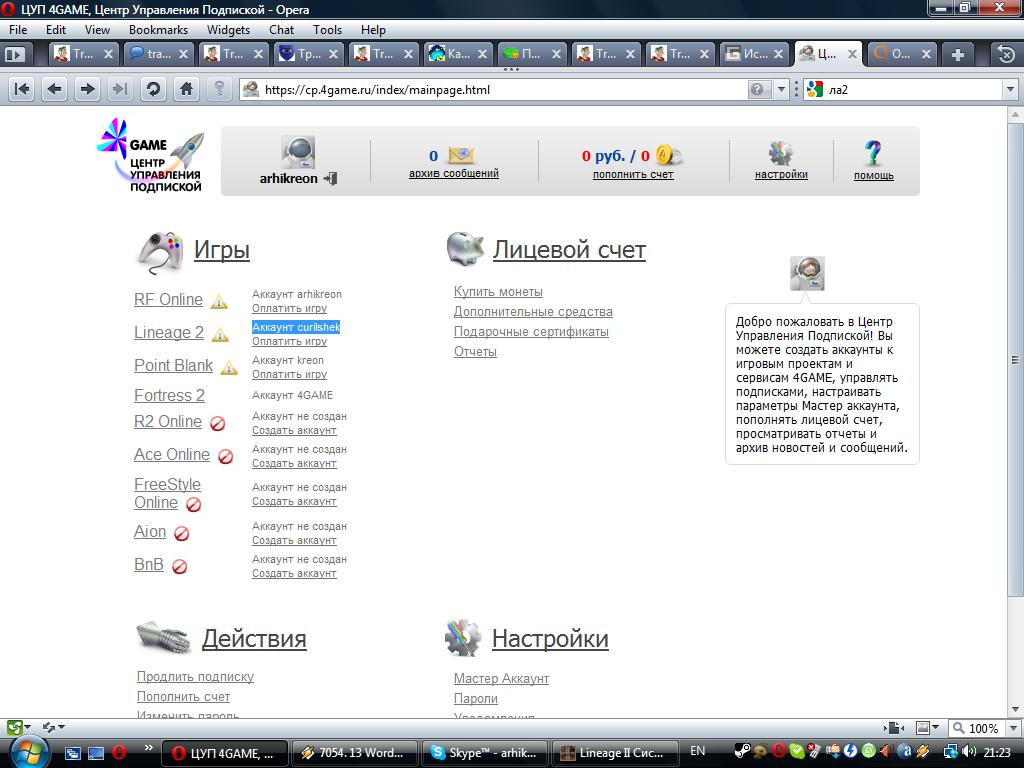Open a new tab with plus button
The height and width of the screenshot is (768, 1024).
coord(957,54)
